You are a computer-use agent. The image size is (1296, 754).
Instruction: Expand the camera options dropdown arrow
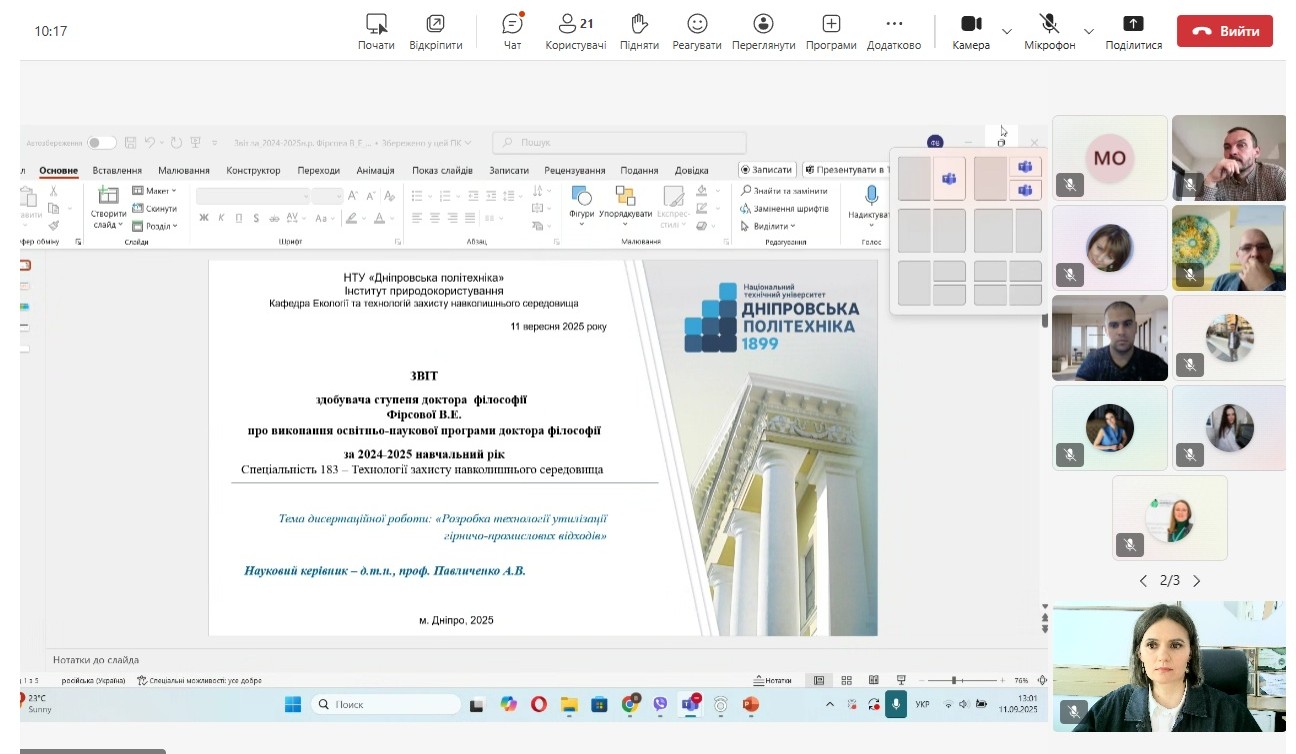coord(1007,31)
